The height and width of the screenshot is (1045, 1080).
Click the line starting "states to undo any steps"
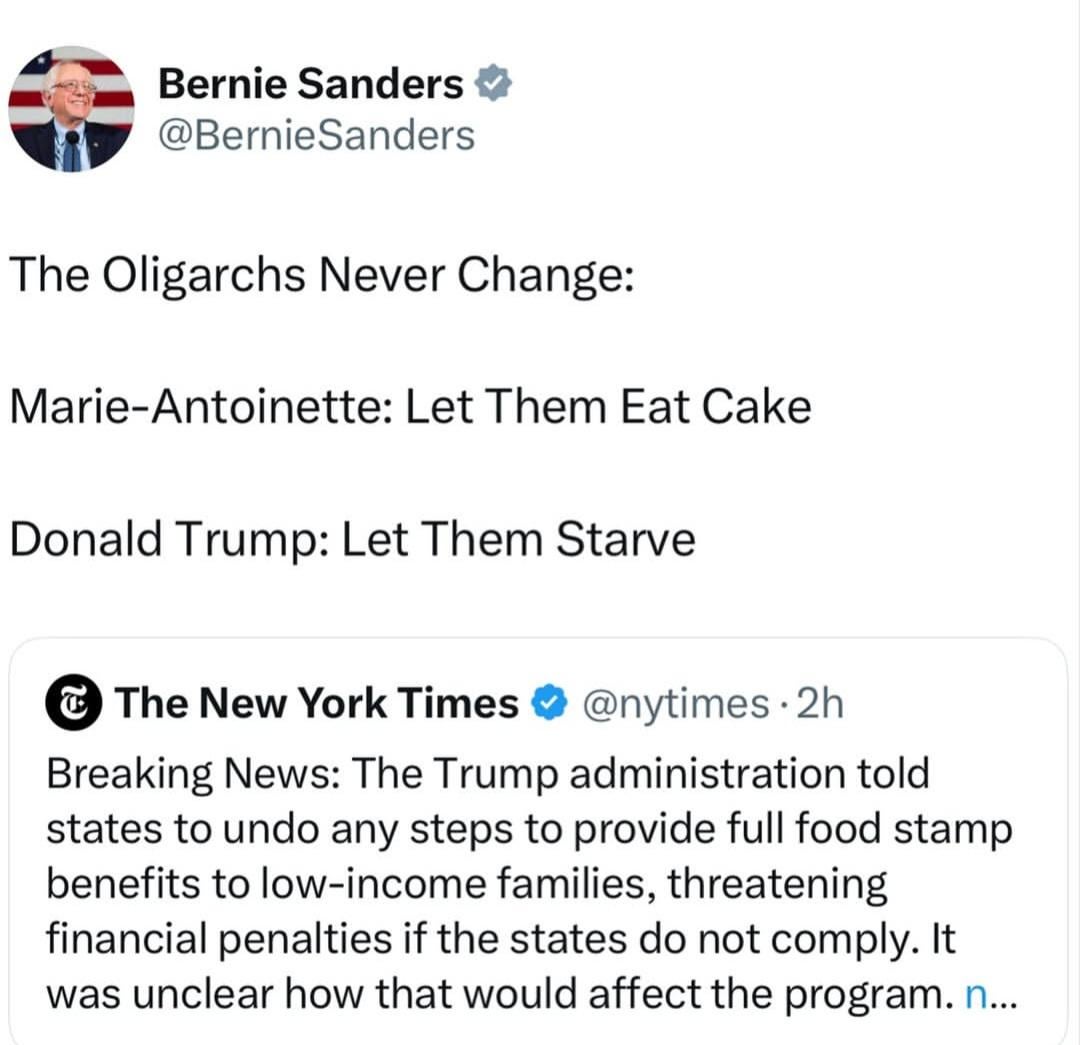tap(530, 829)
